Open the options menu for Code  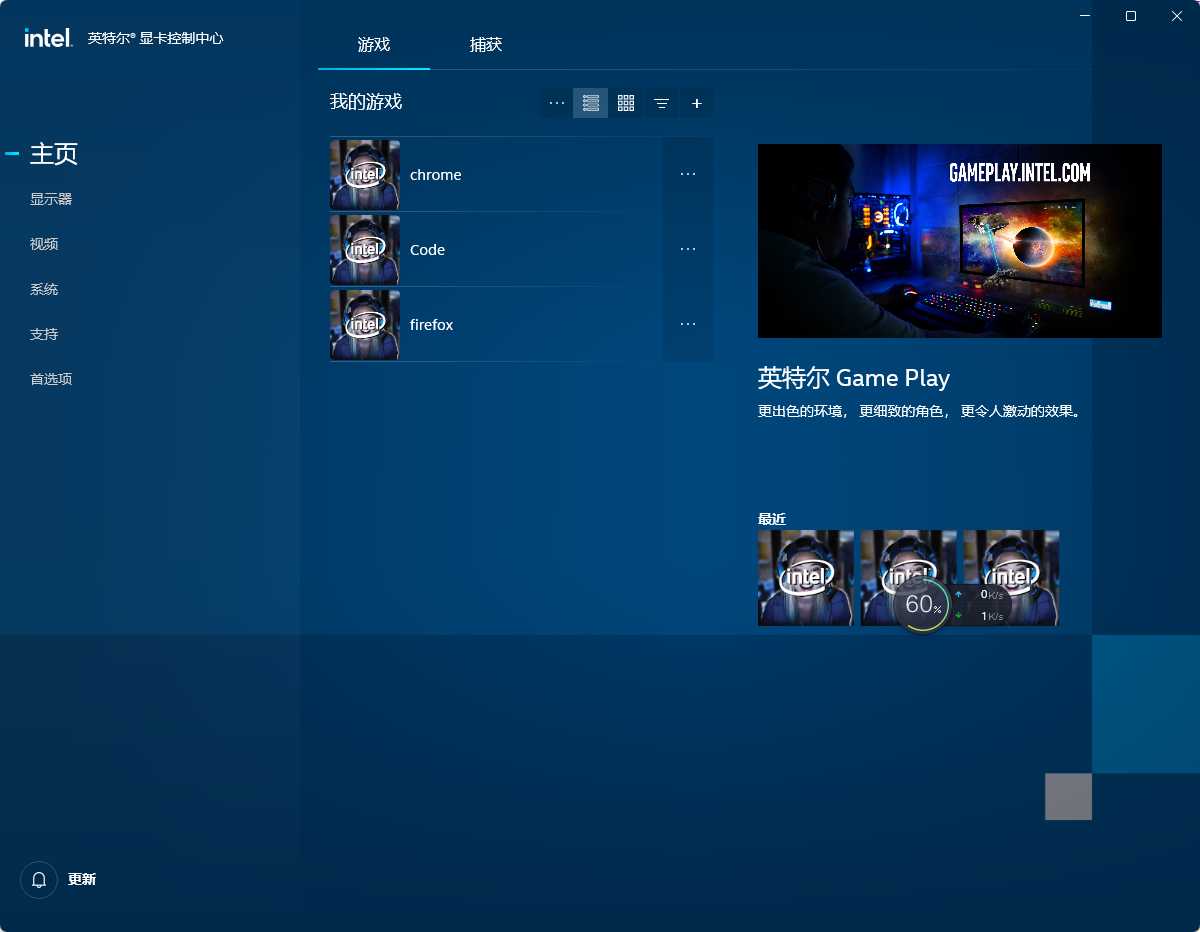[688, 249]
